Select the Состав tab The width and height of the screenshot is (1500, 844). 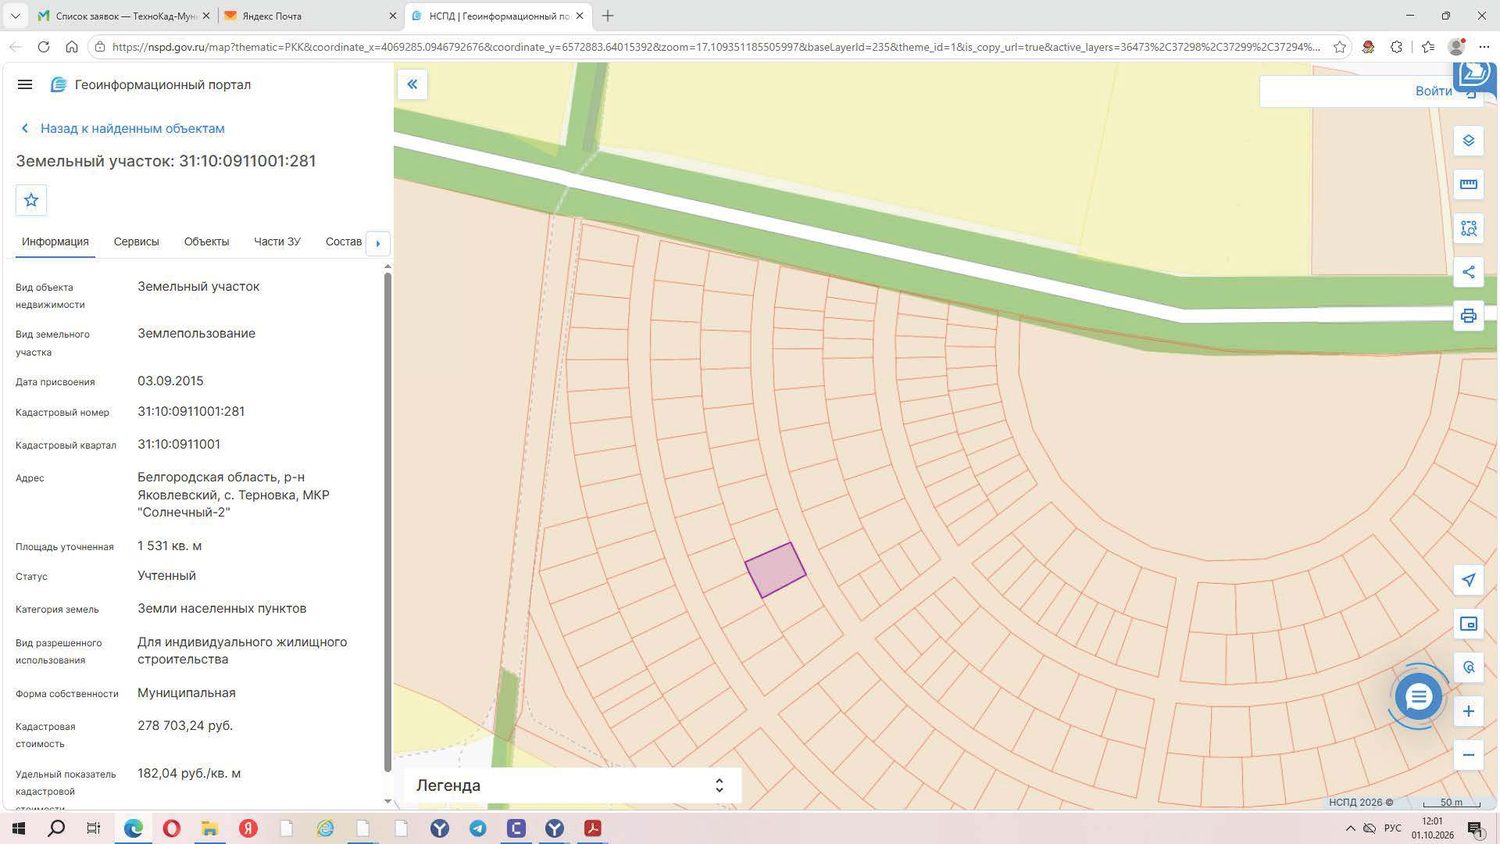click(x=344, y=242)
